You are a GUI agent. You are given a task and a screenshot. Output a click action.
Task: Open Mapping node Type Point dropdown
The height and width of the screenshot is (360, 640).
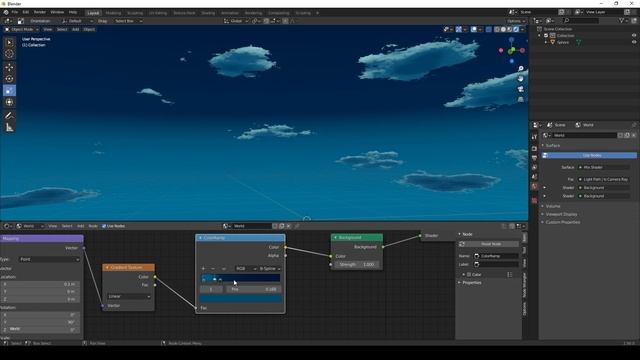(x=49, y=259)
